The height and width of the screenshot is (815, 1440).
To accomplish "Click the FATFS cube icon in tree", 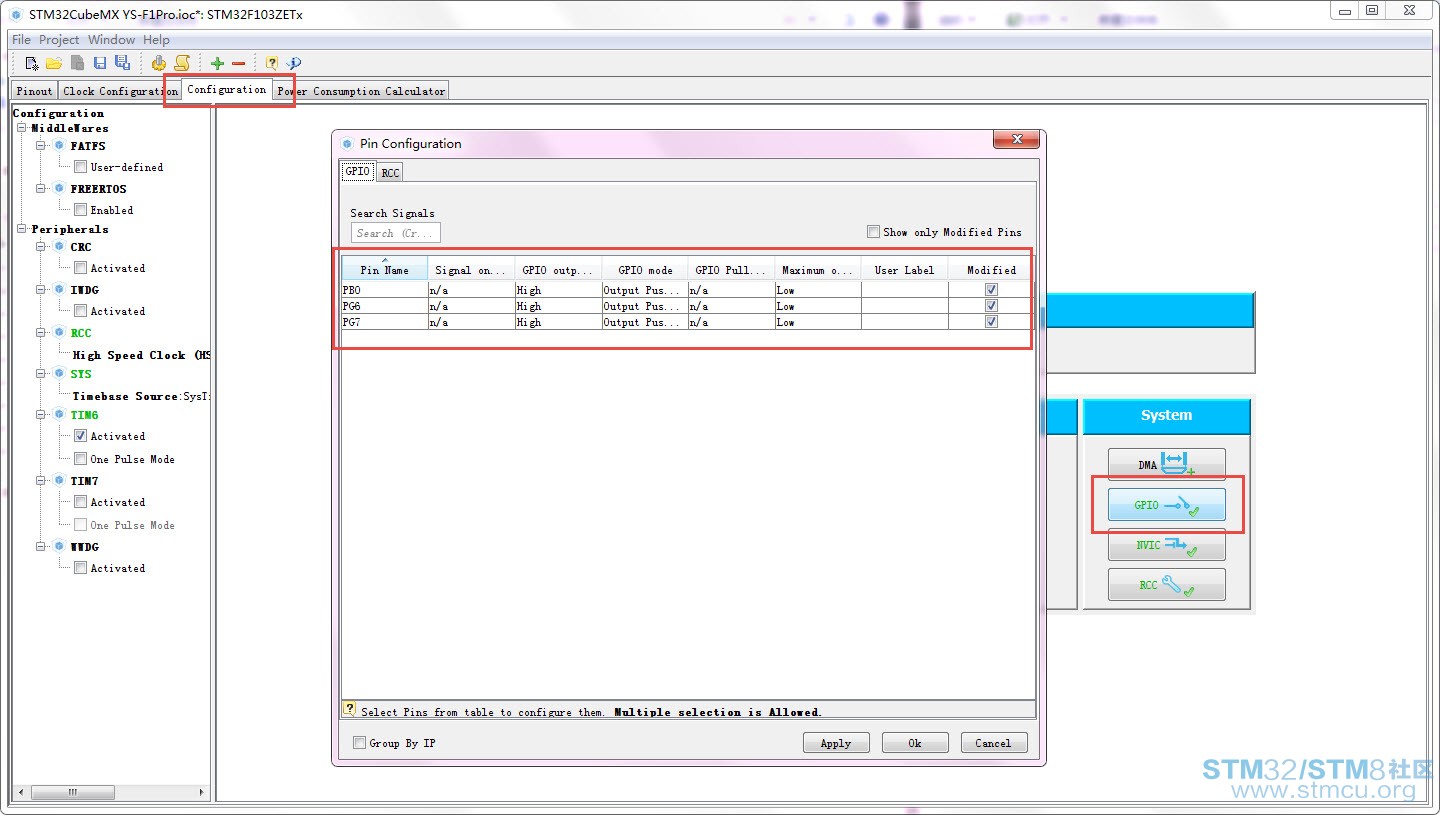I will click(x=60, y=146).
